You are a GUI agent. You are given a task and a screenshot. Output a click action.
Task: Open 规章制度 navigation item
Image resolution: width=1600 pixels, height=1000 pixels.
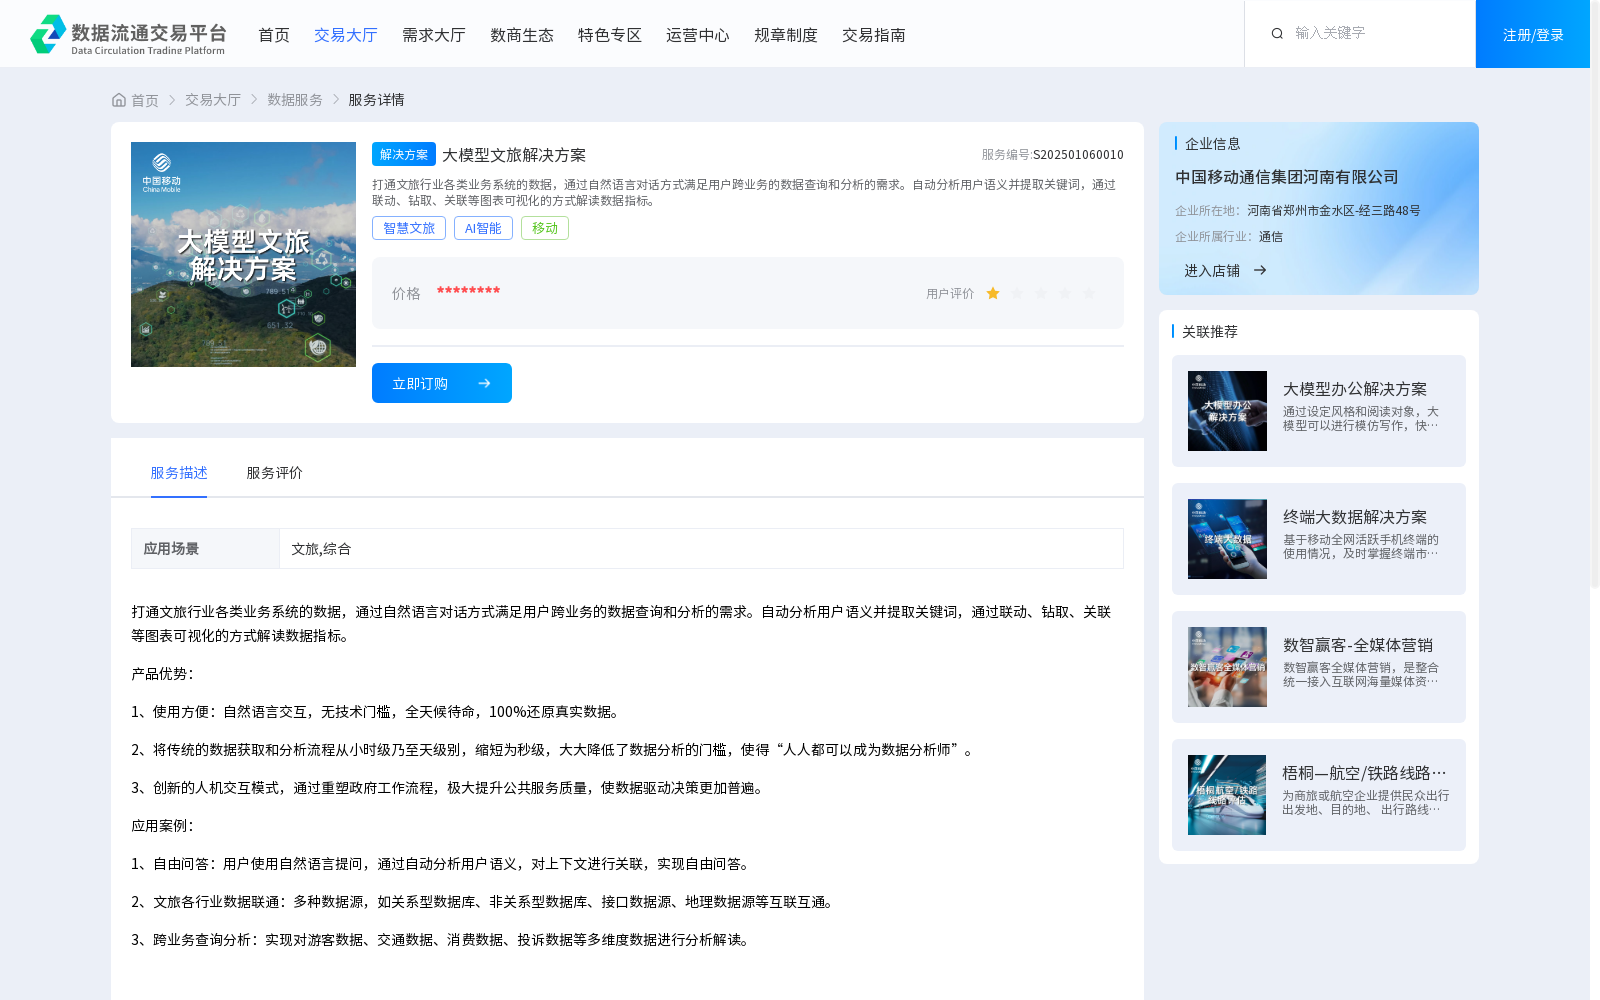coord(786,35)
